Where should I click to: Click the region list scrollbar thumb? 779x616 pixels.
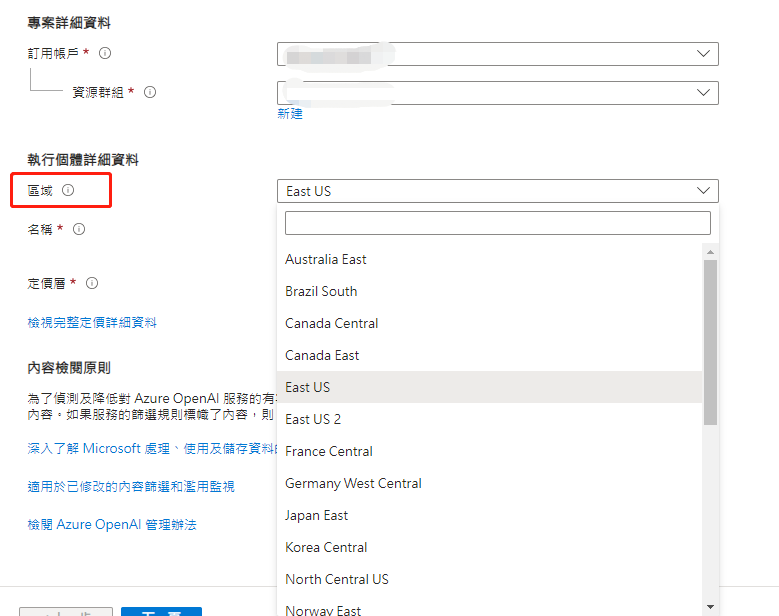point(710,340)
